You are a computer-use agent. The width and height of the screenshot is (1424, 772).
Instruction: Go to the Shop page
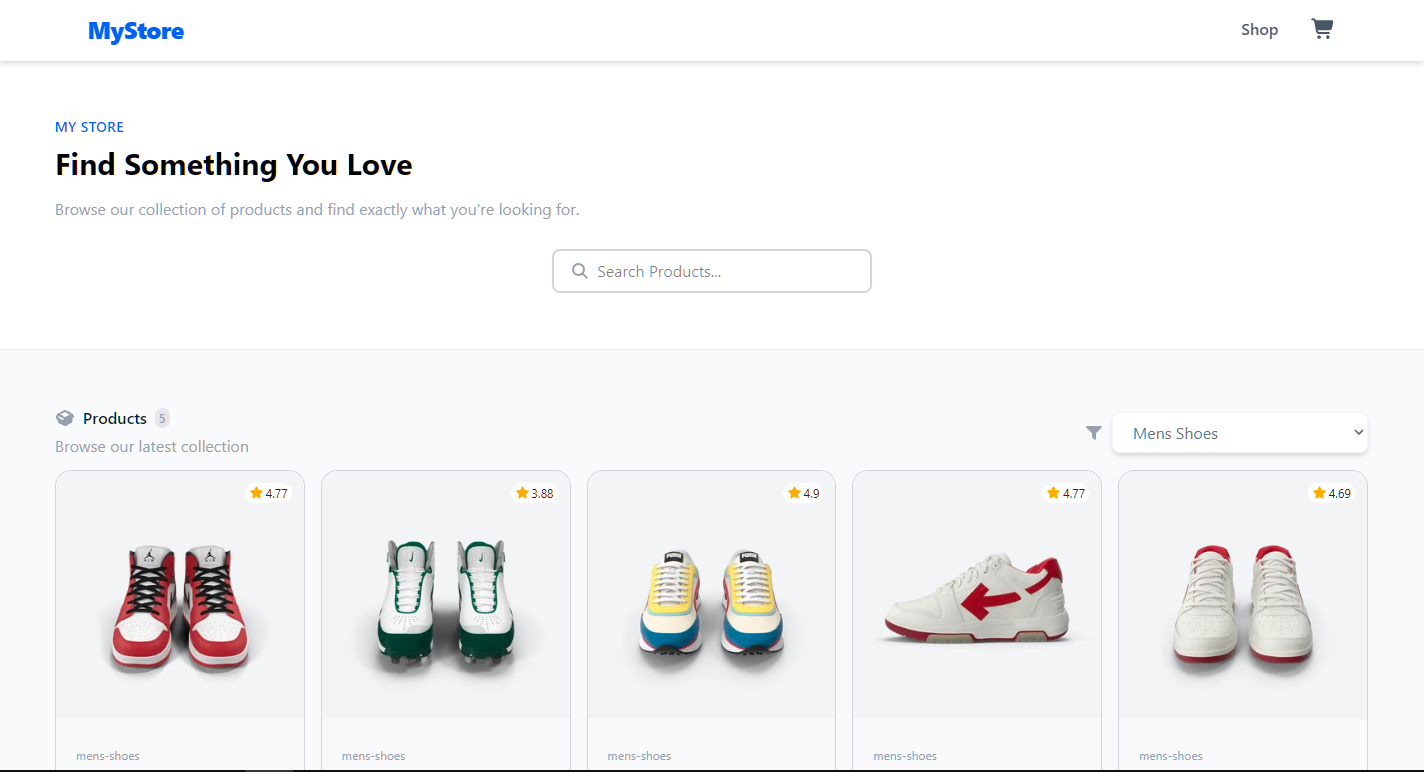(x=1259, y=30)
